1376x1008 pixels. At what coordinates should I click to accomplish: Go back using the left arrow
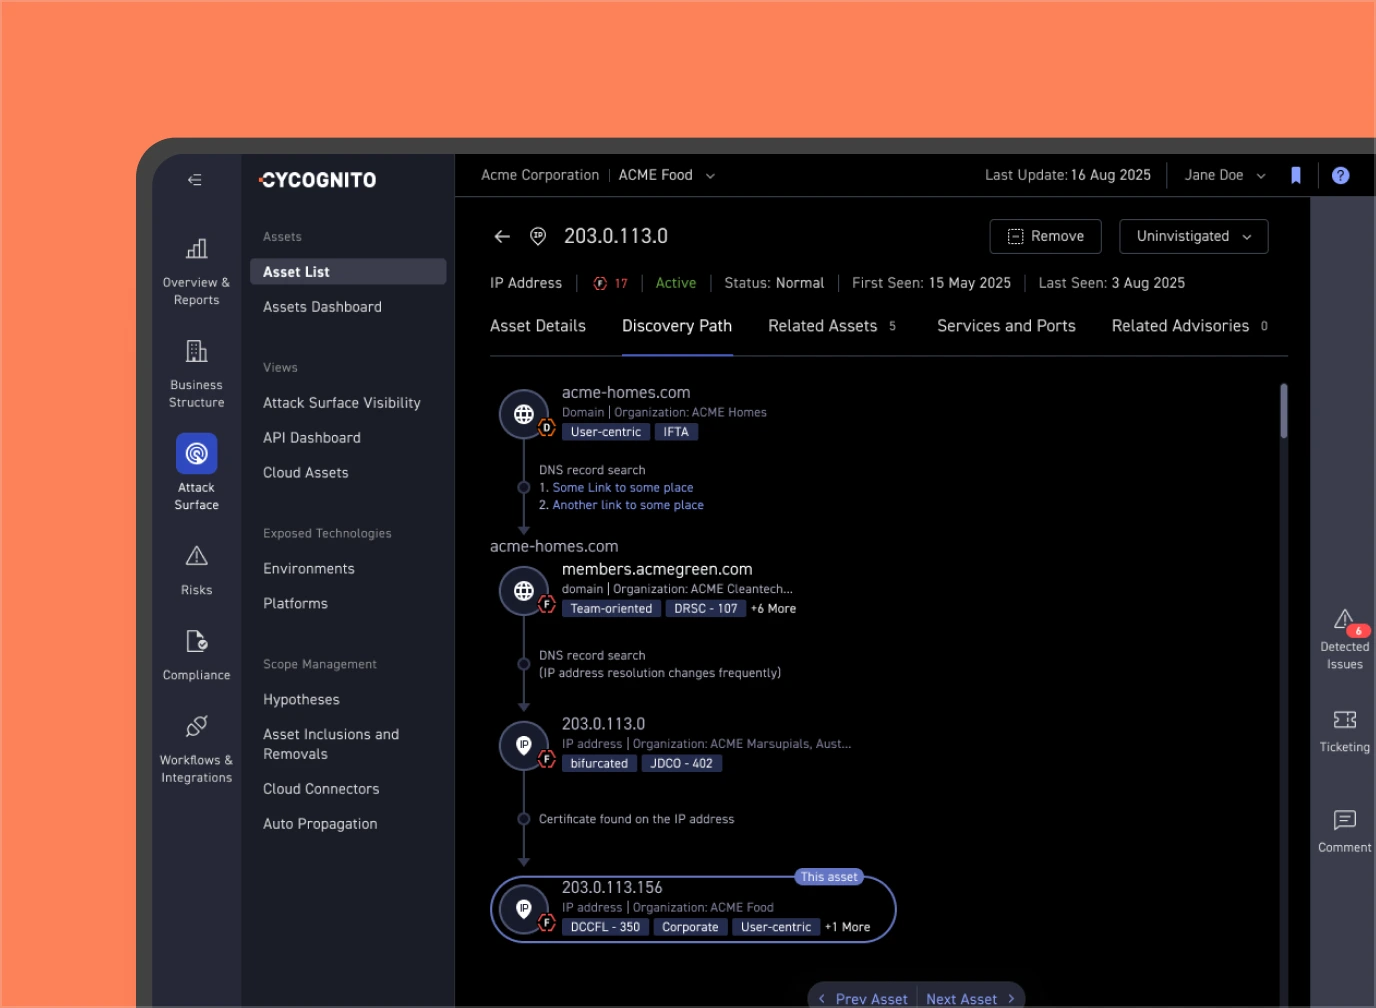502,237
